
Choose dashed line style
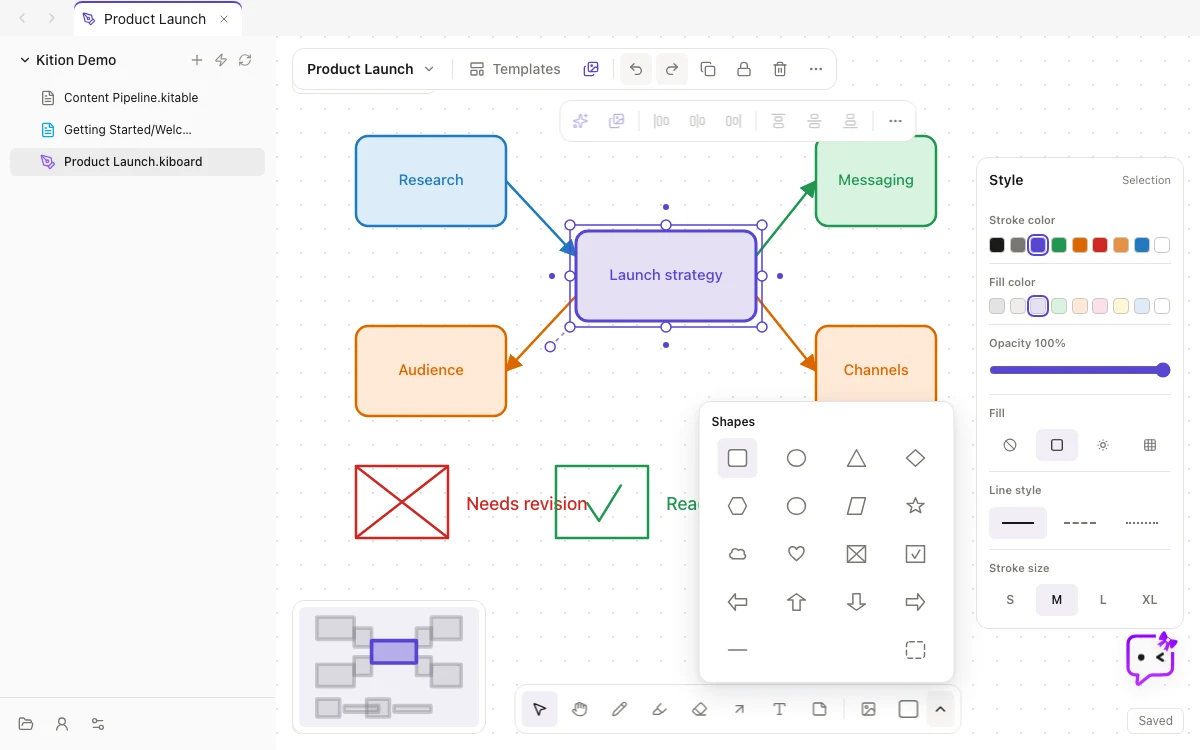(x=1080, y=523)
